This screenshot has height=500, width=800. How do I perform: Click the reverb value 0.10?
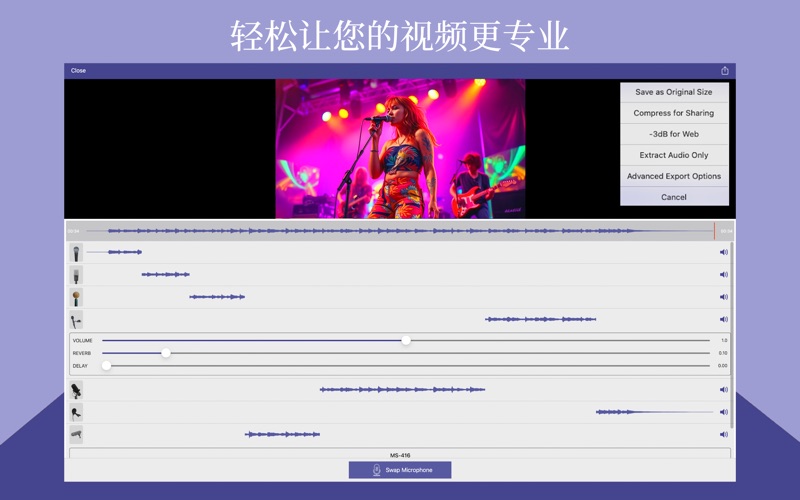723,353
